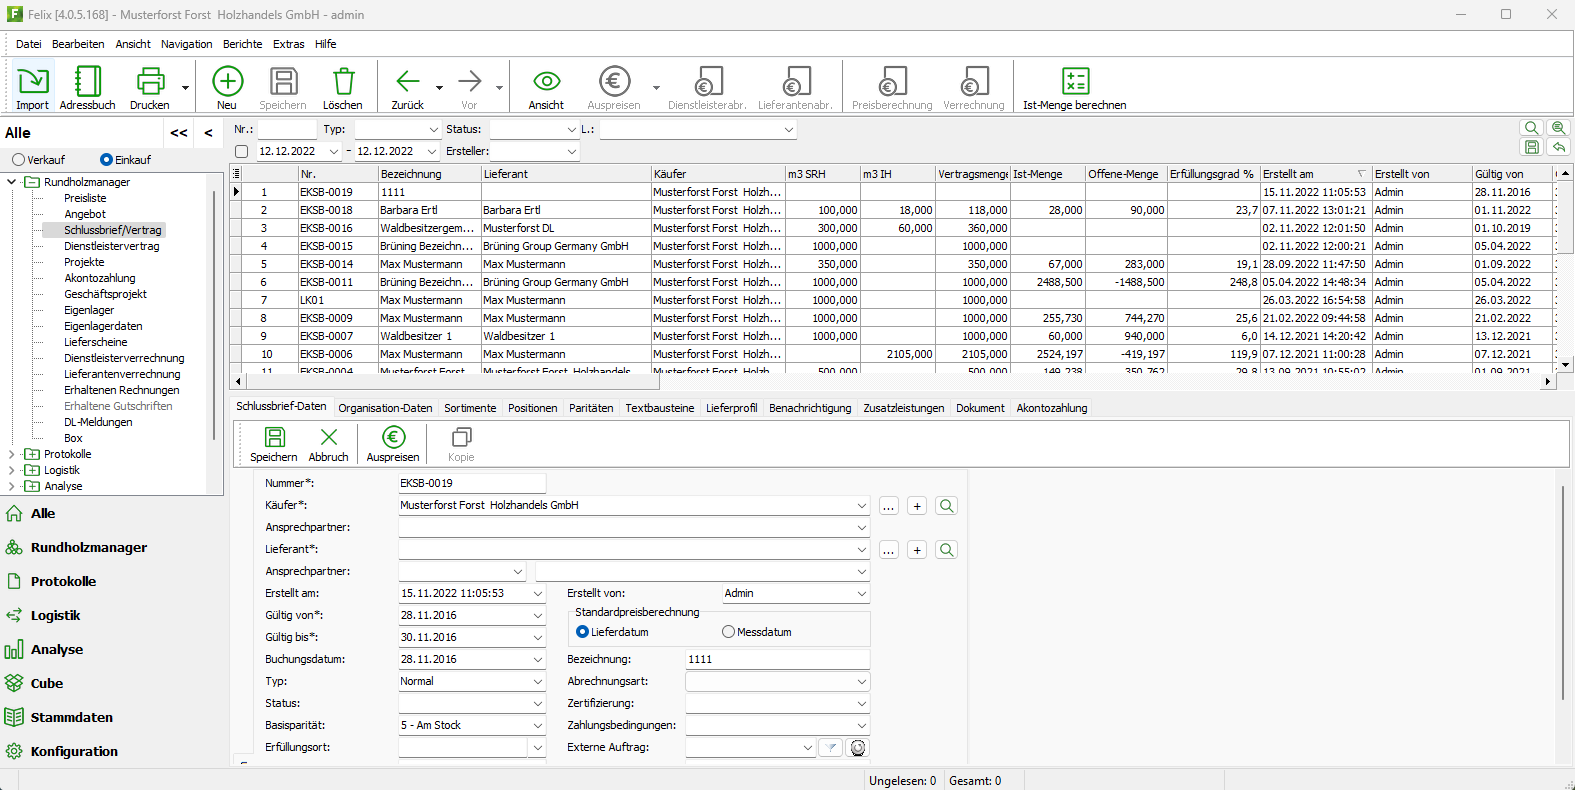Create new entry with Neu icon
This screenshot has width=1575, height=790.
[x=227, y=82]
